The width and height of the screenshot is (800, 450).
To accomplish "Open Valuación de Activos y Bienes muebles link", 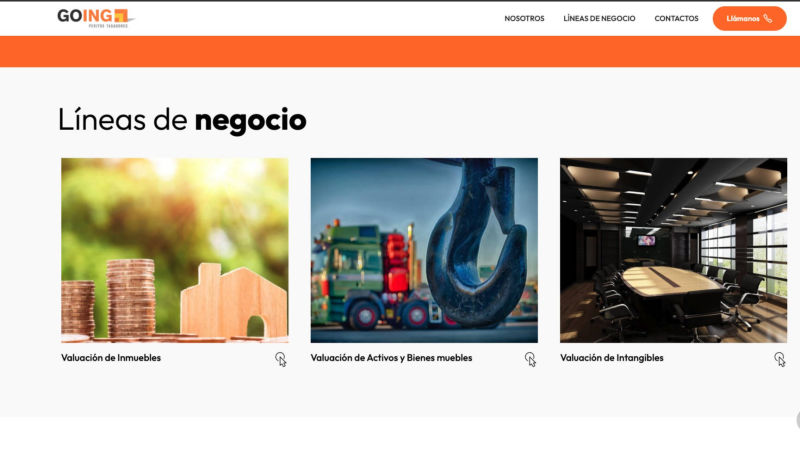I will tap(391, 358).
